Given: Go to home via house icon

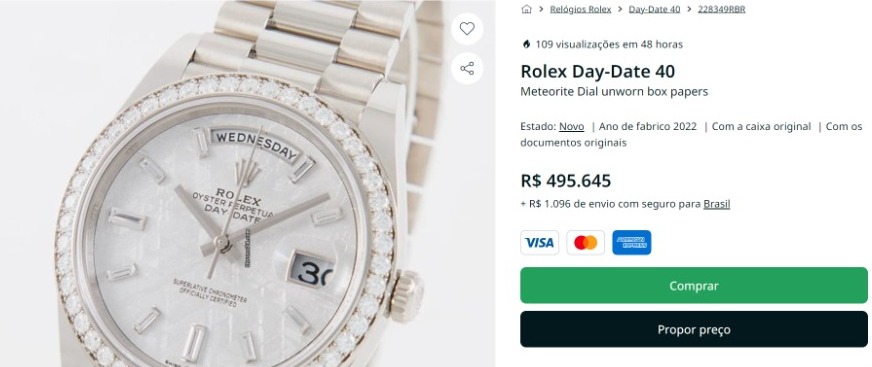Looking at the screenshot, I should (x=526, y=9).
